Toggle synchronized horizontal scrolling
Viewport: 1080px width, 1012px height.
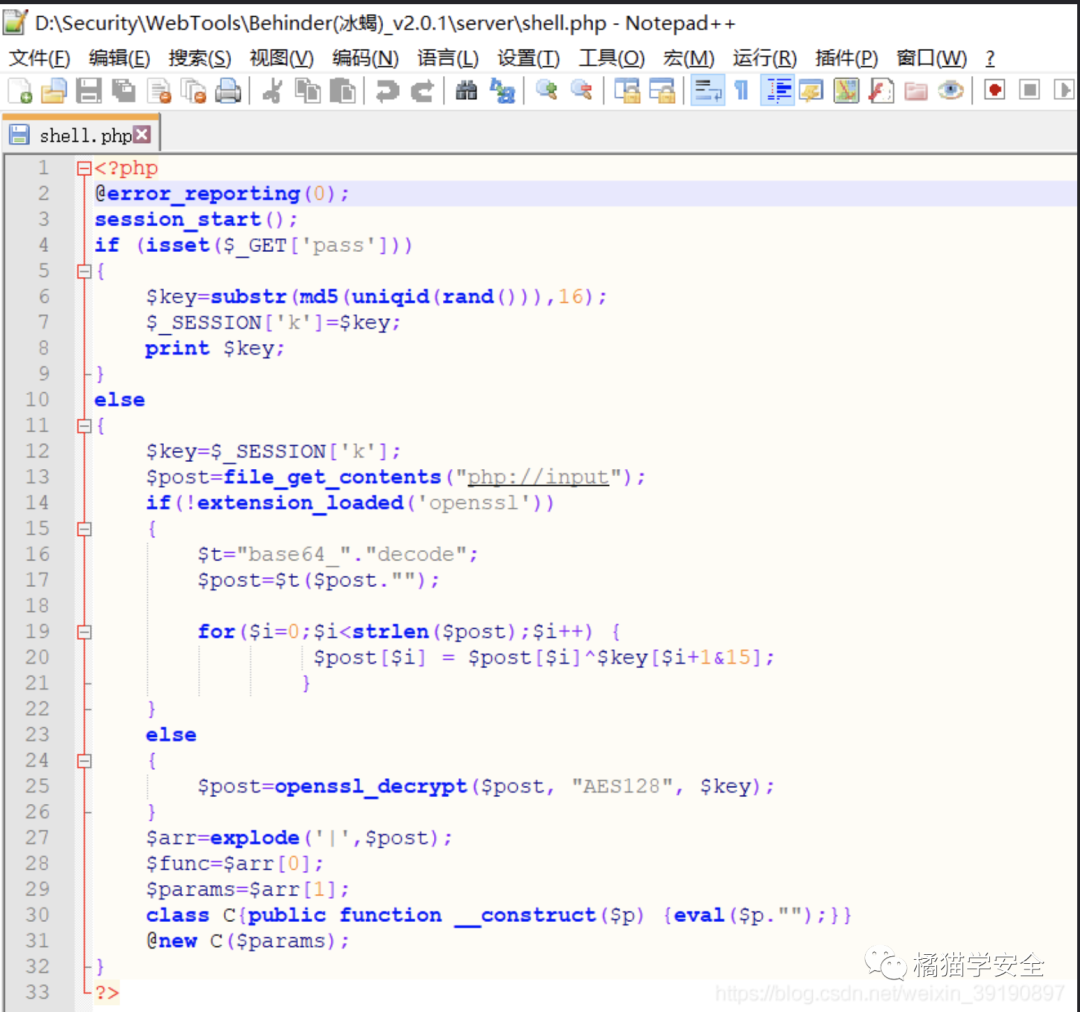(x=662, y=91)
